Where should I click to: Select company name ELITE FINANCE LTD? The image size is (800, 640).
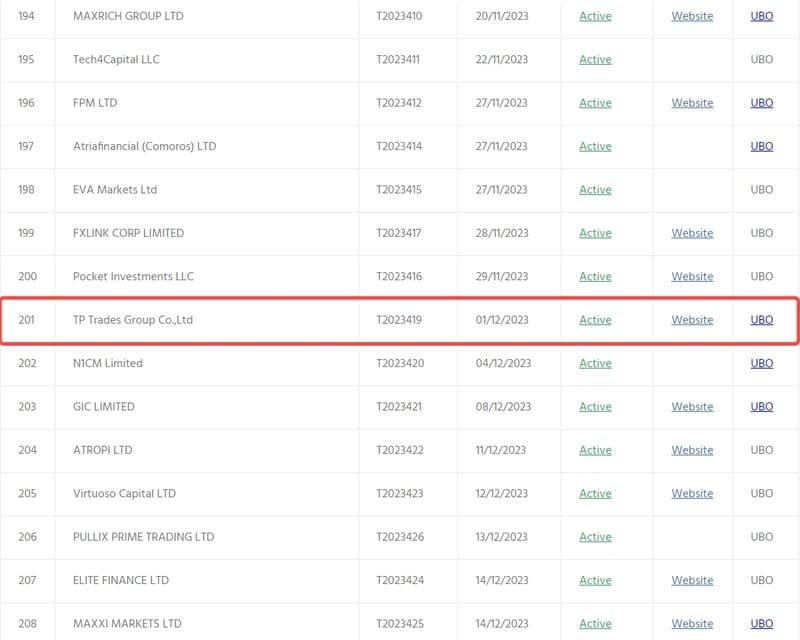point(121,580)
